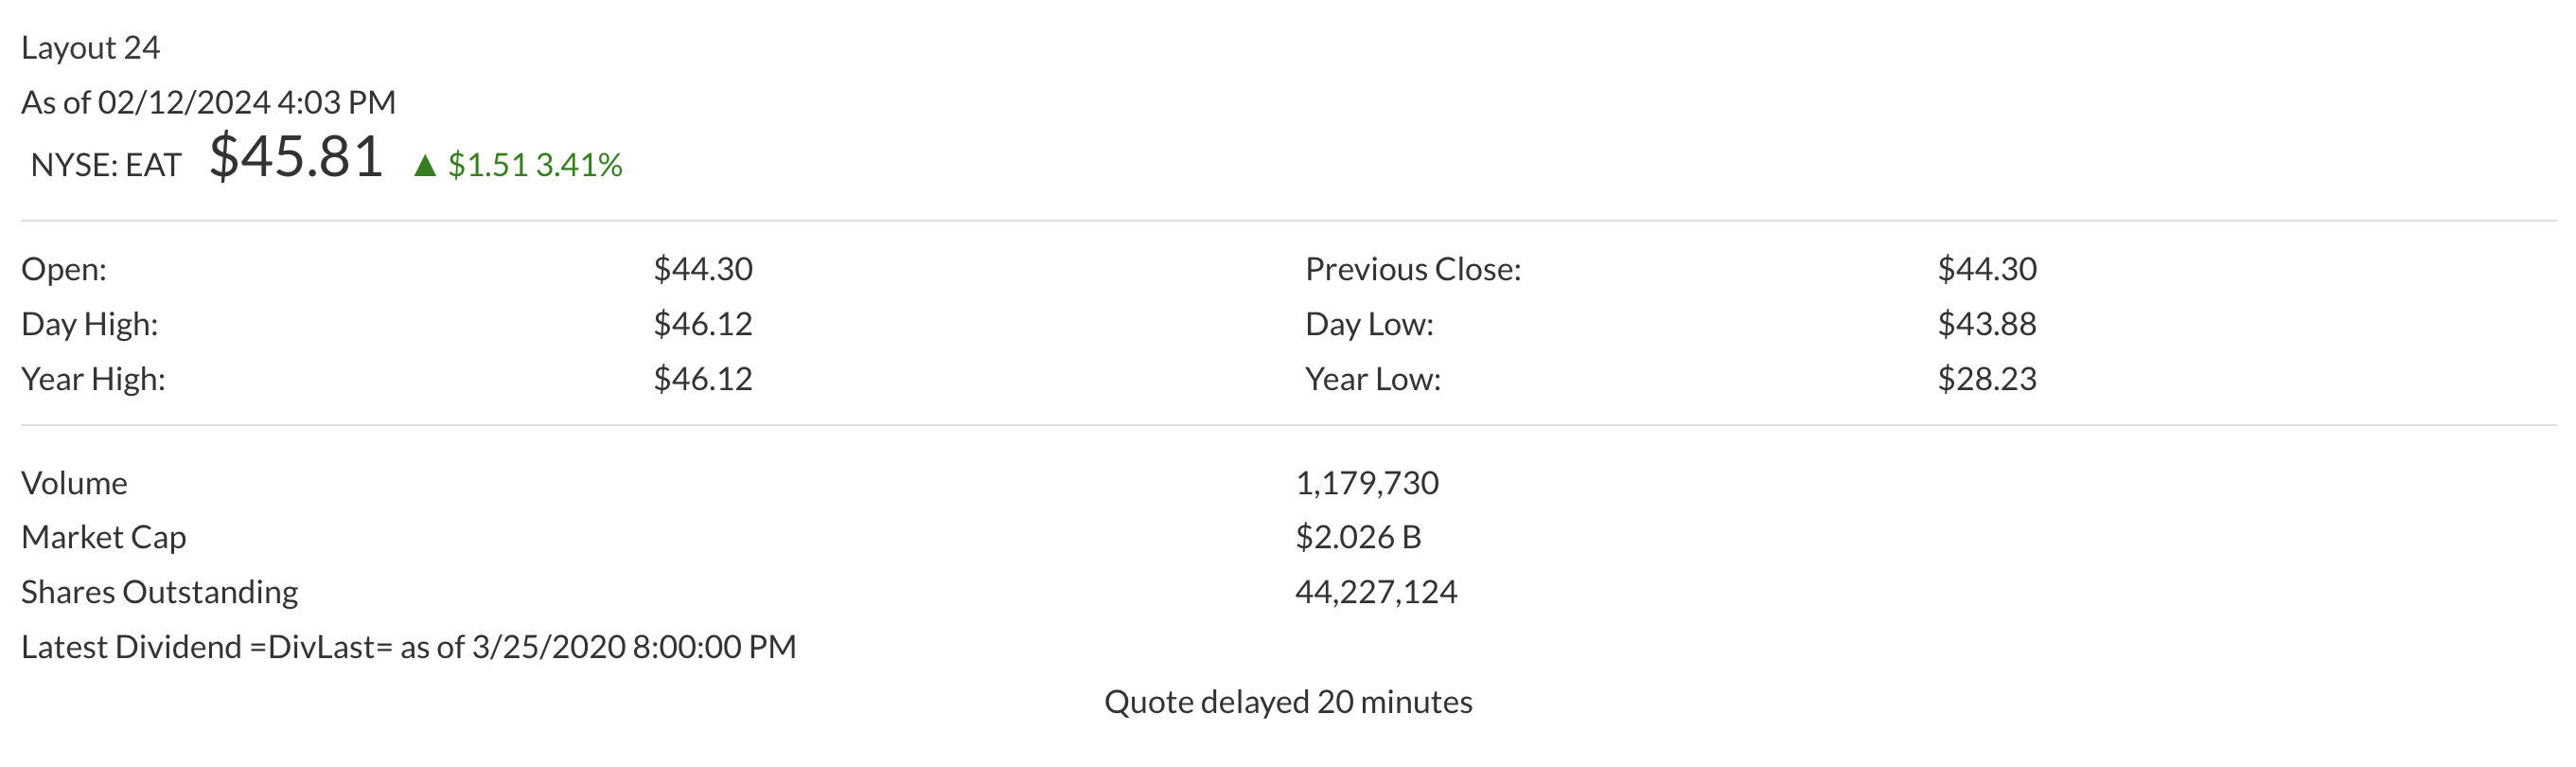Click the Open price value $44.30

point(703,269)
